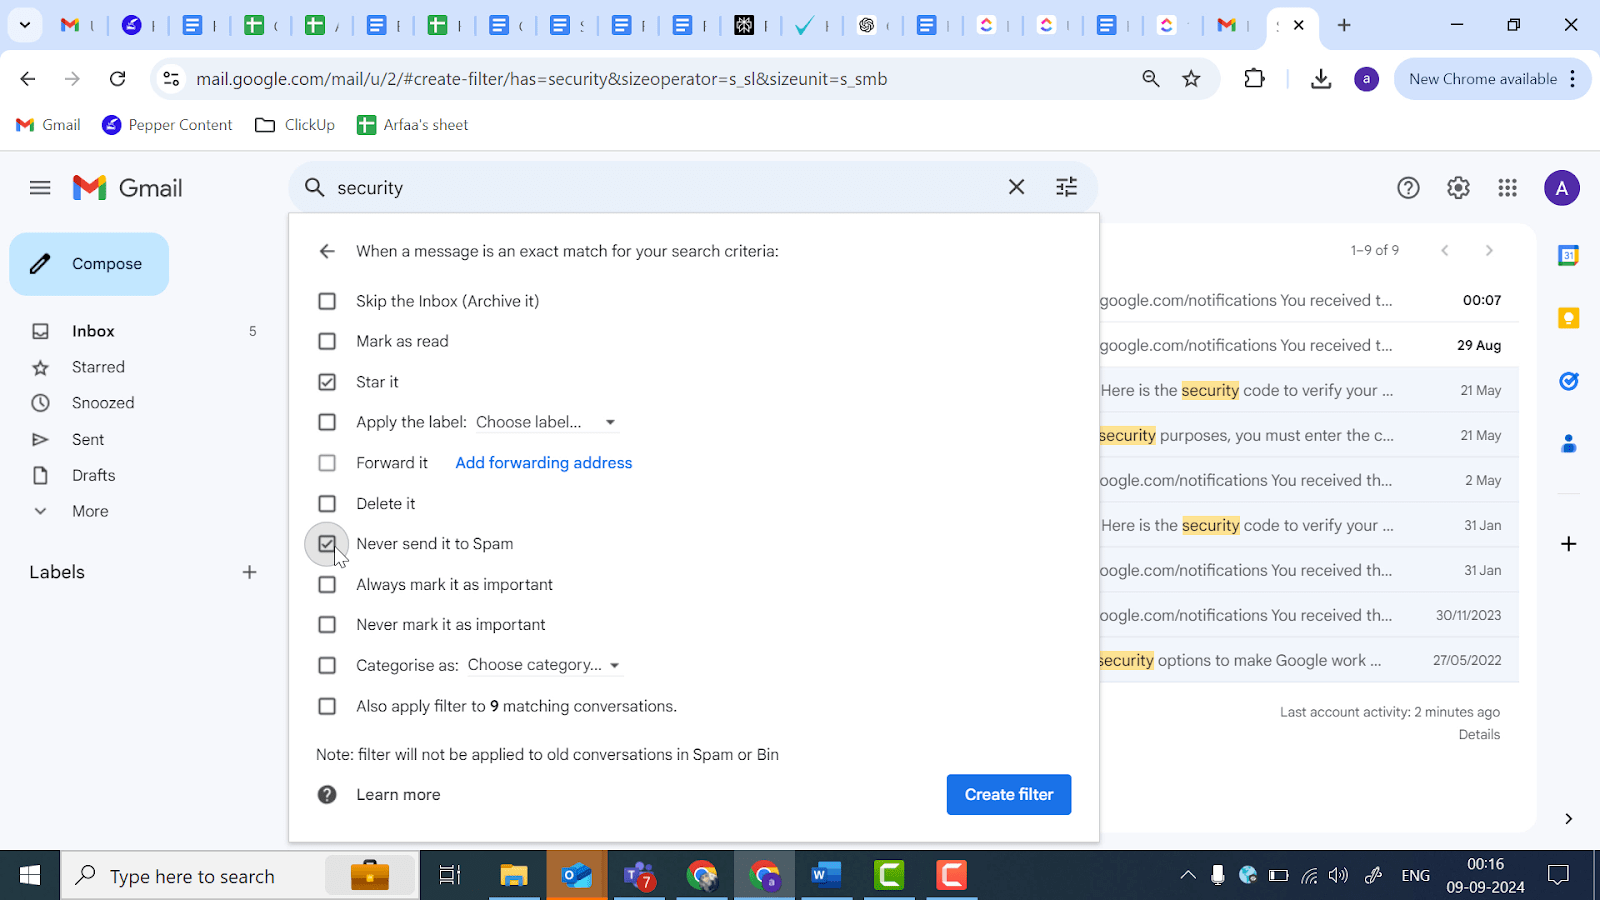
Task: Open the Choose category dropdown
Action: pyautogui.click(x=543, y=665)
